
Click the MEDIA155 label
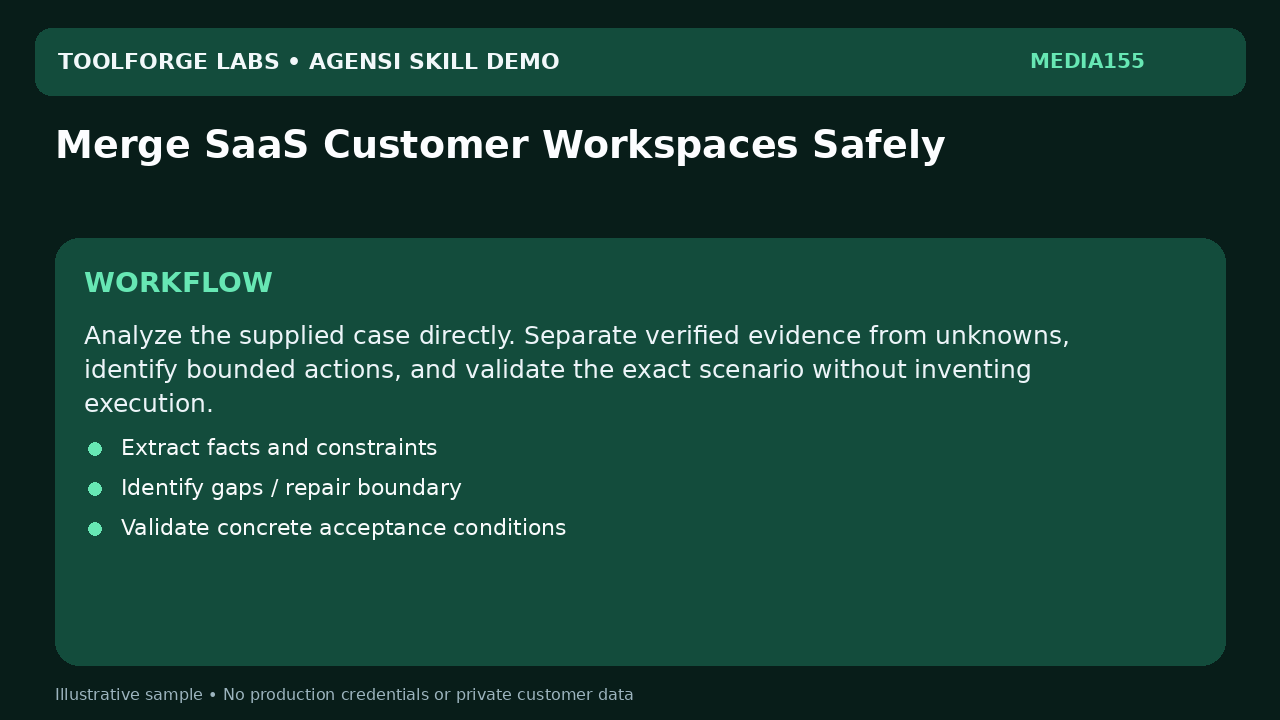(x=1087, y=62)
